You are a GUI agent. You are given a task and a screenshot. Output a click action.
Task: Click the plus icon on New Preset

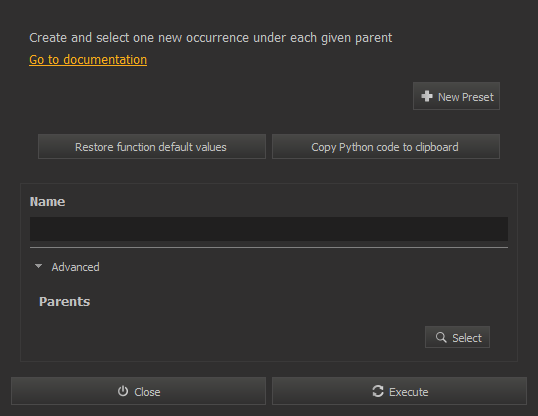(x=427, y=96)
